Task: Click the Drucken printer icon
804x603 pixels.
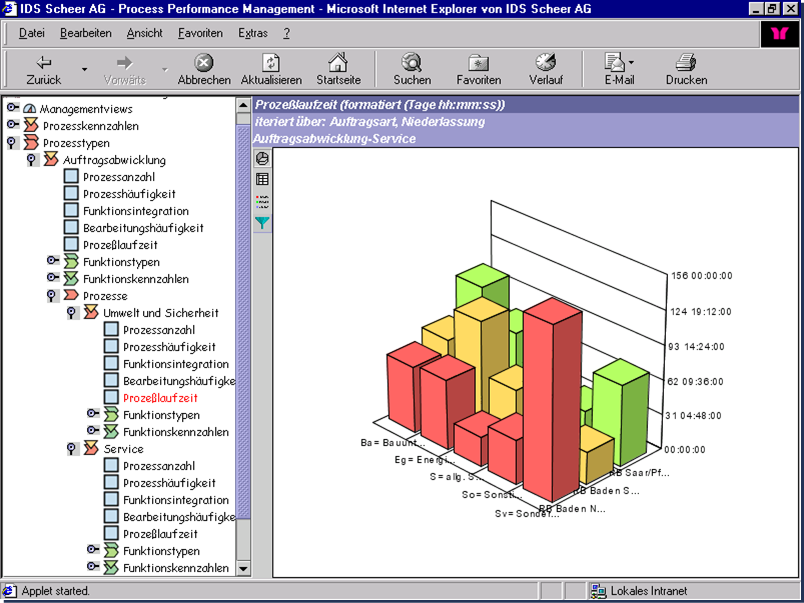Action: point(686,63)
